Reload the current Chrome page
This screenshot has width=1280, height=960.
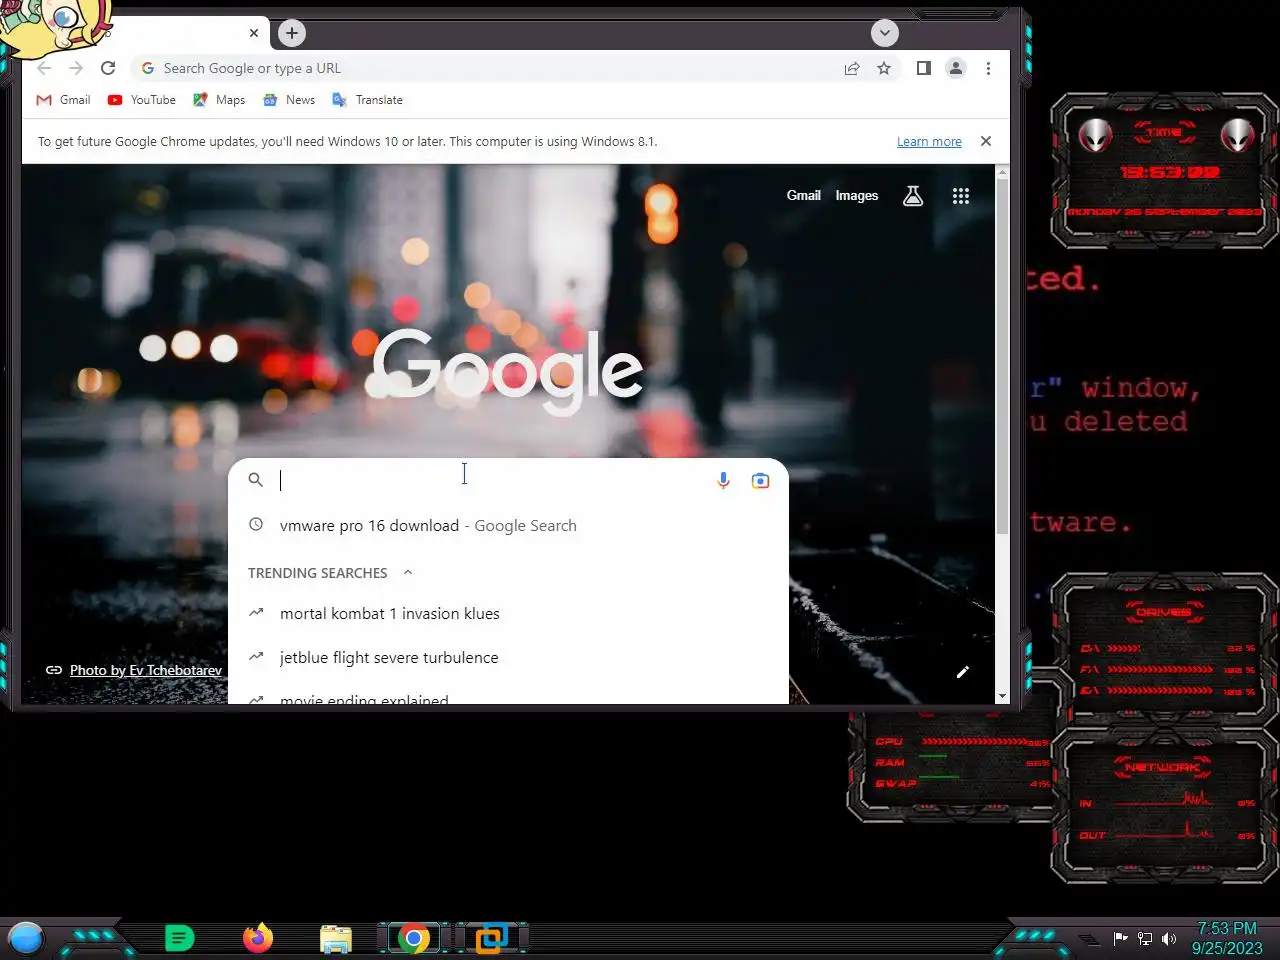click(x=108, y=68)
